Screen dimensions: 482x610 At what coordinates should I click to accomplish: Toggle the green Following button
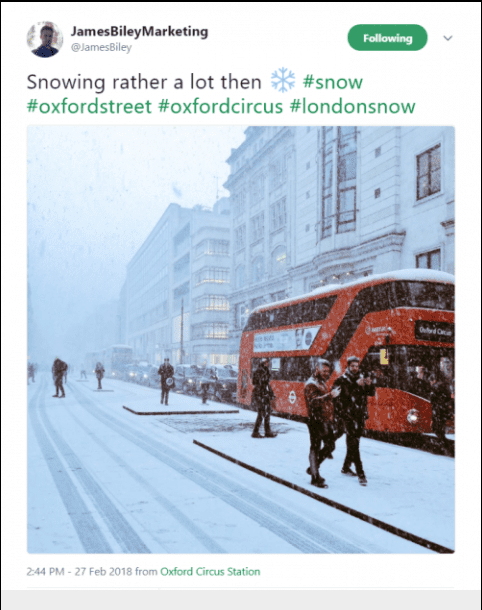click(387, 38)
